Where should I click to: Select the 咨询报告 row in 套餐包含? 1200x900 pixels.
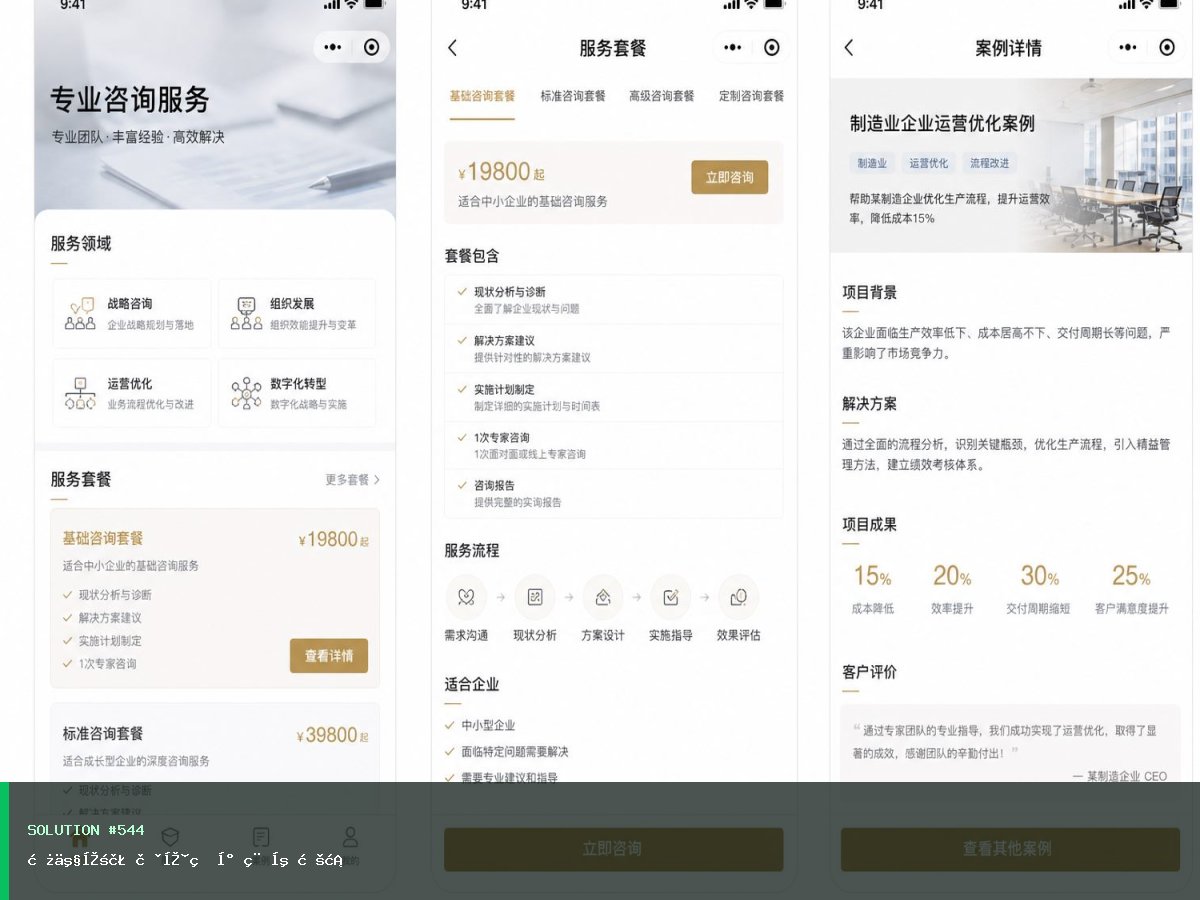click(x=614, y=493)
